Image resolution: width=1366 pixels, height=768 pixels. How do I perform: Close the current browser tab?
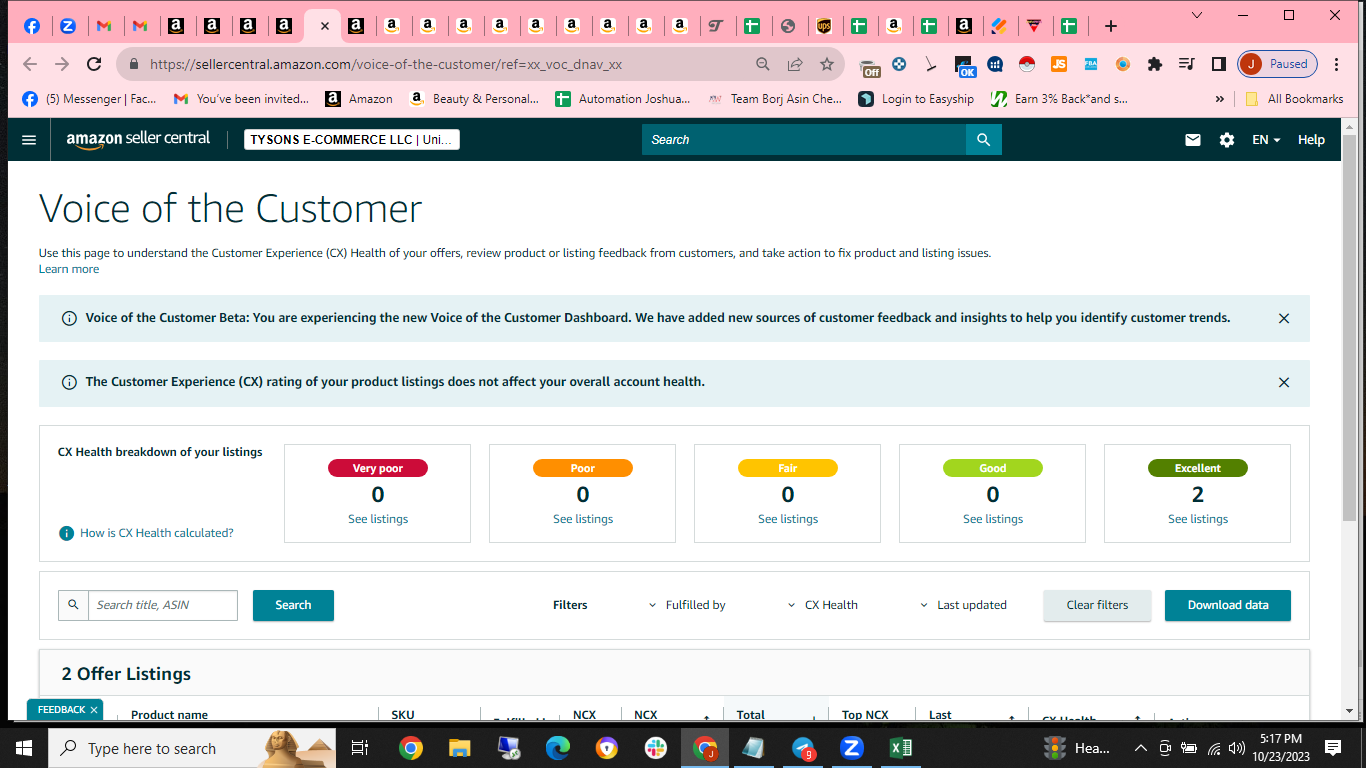(x=324, y=27)
